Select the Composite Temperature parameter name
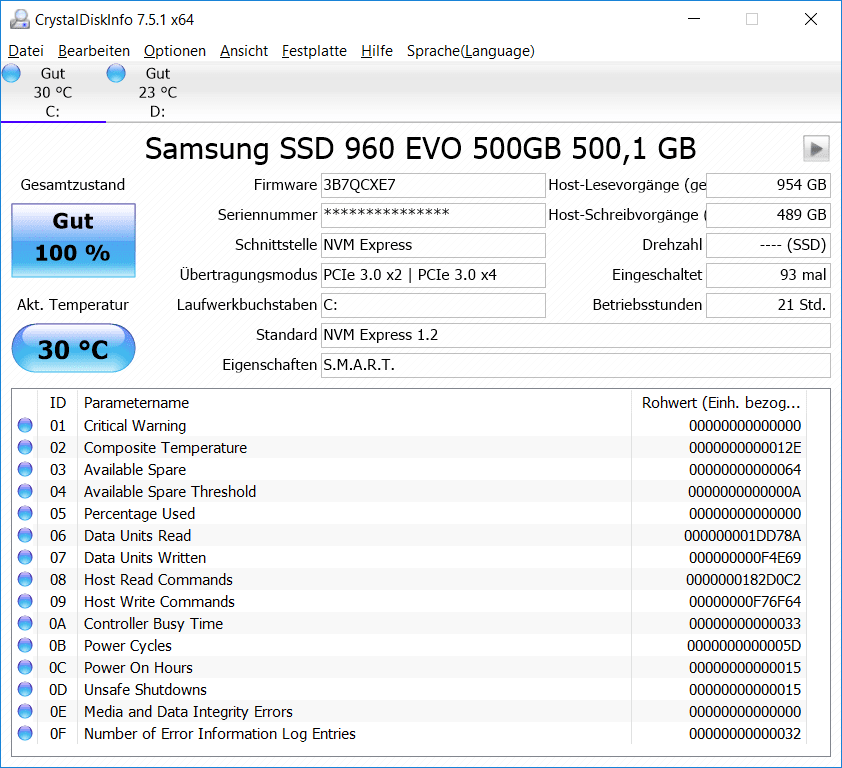The image size is (842, 768). 165,448
